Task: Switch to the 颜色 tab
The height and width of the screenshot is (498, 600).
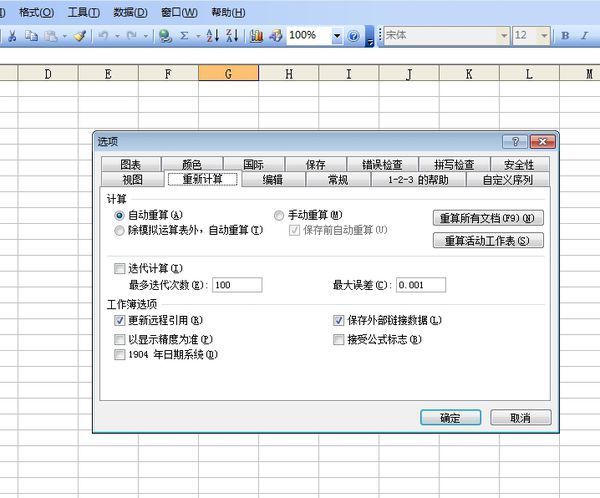Action: point(192,164)
